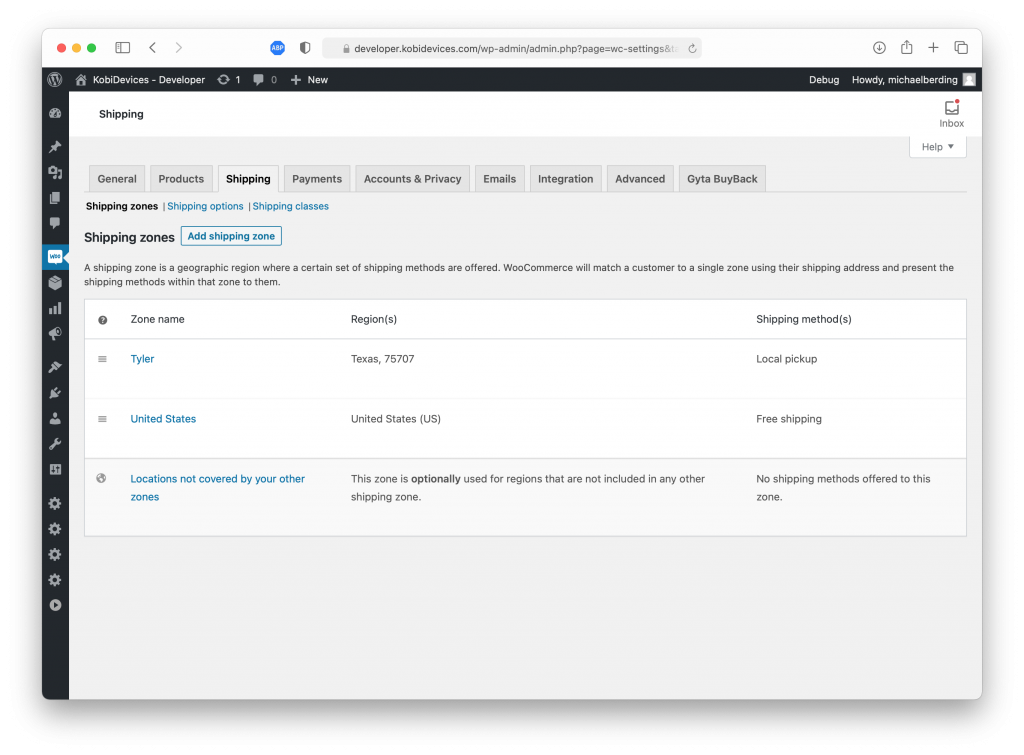Click the Safari address bar URL field
The height and width of the screenshot is (755, 1024).
point(513,48)
